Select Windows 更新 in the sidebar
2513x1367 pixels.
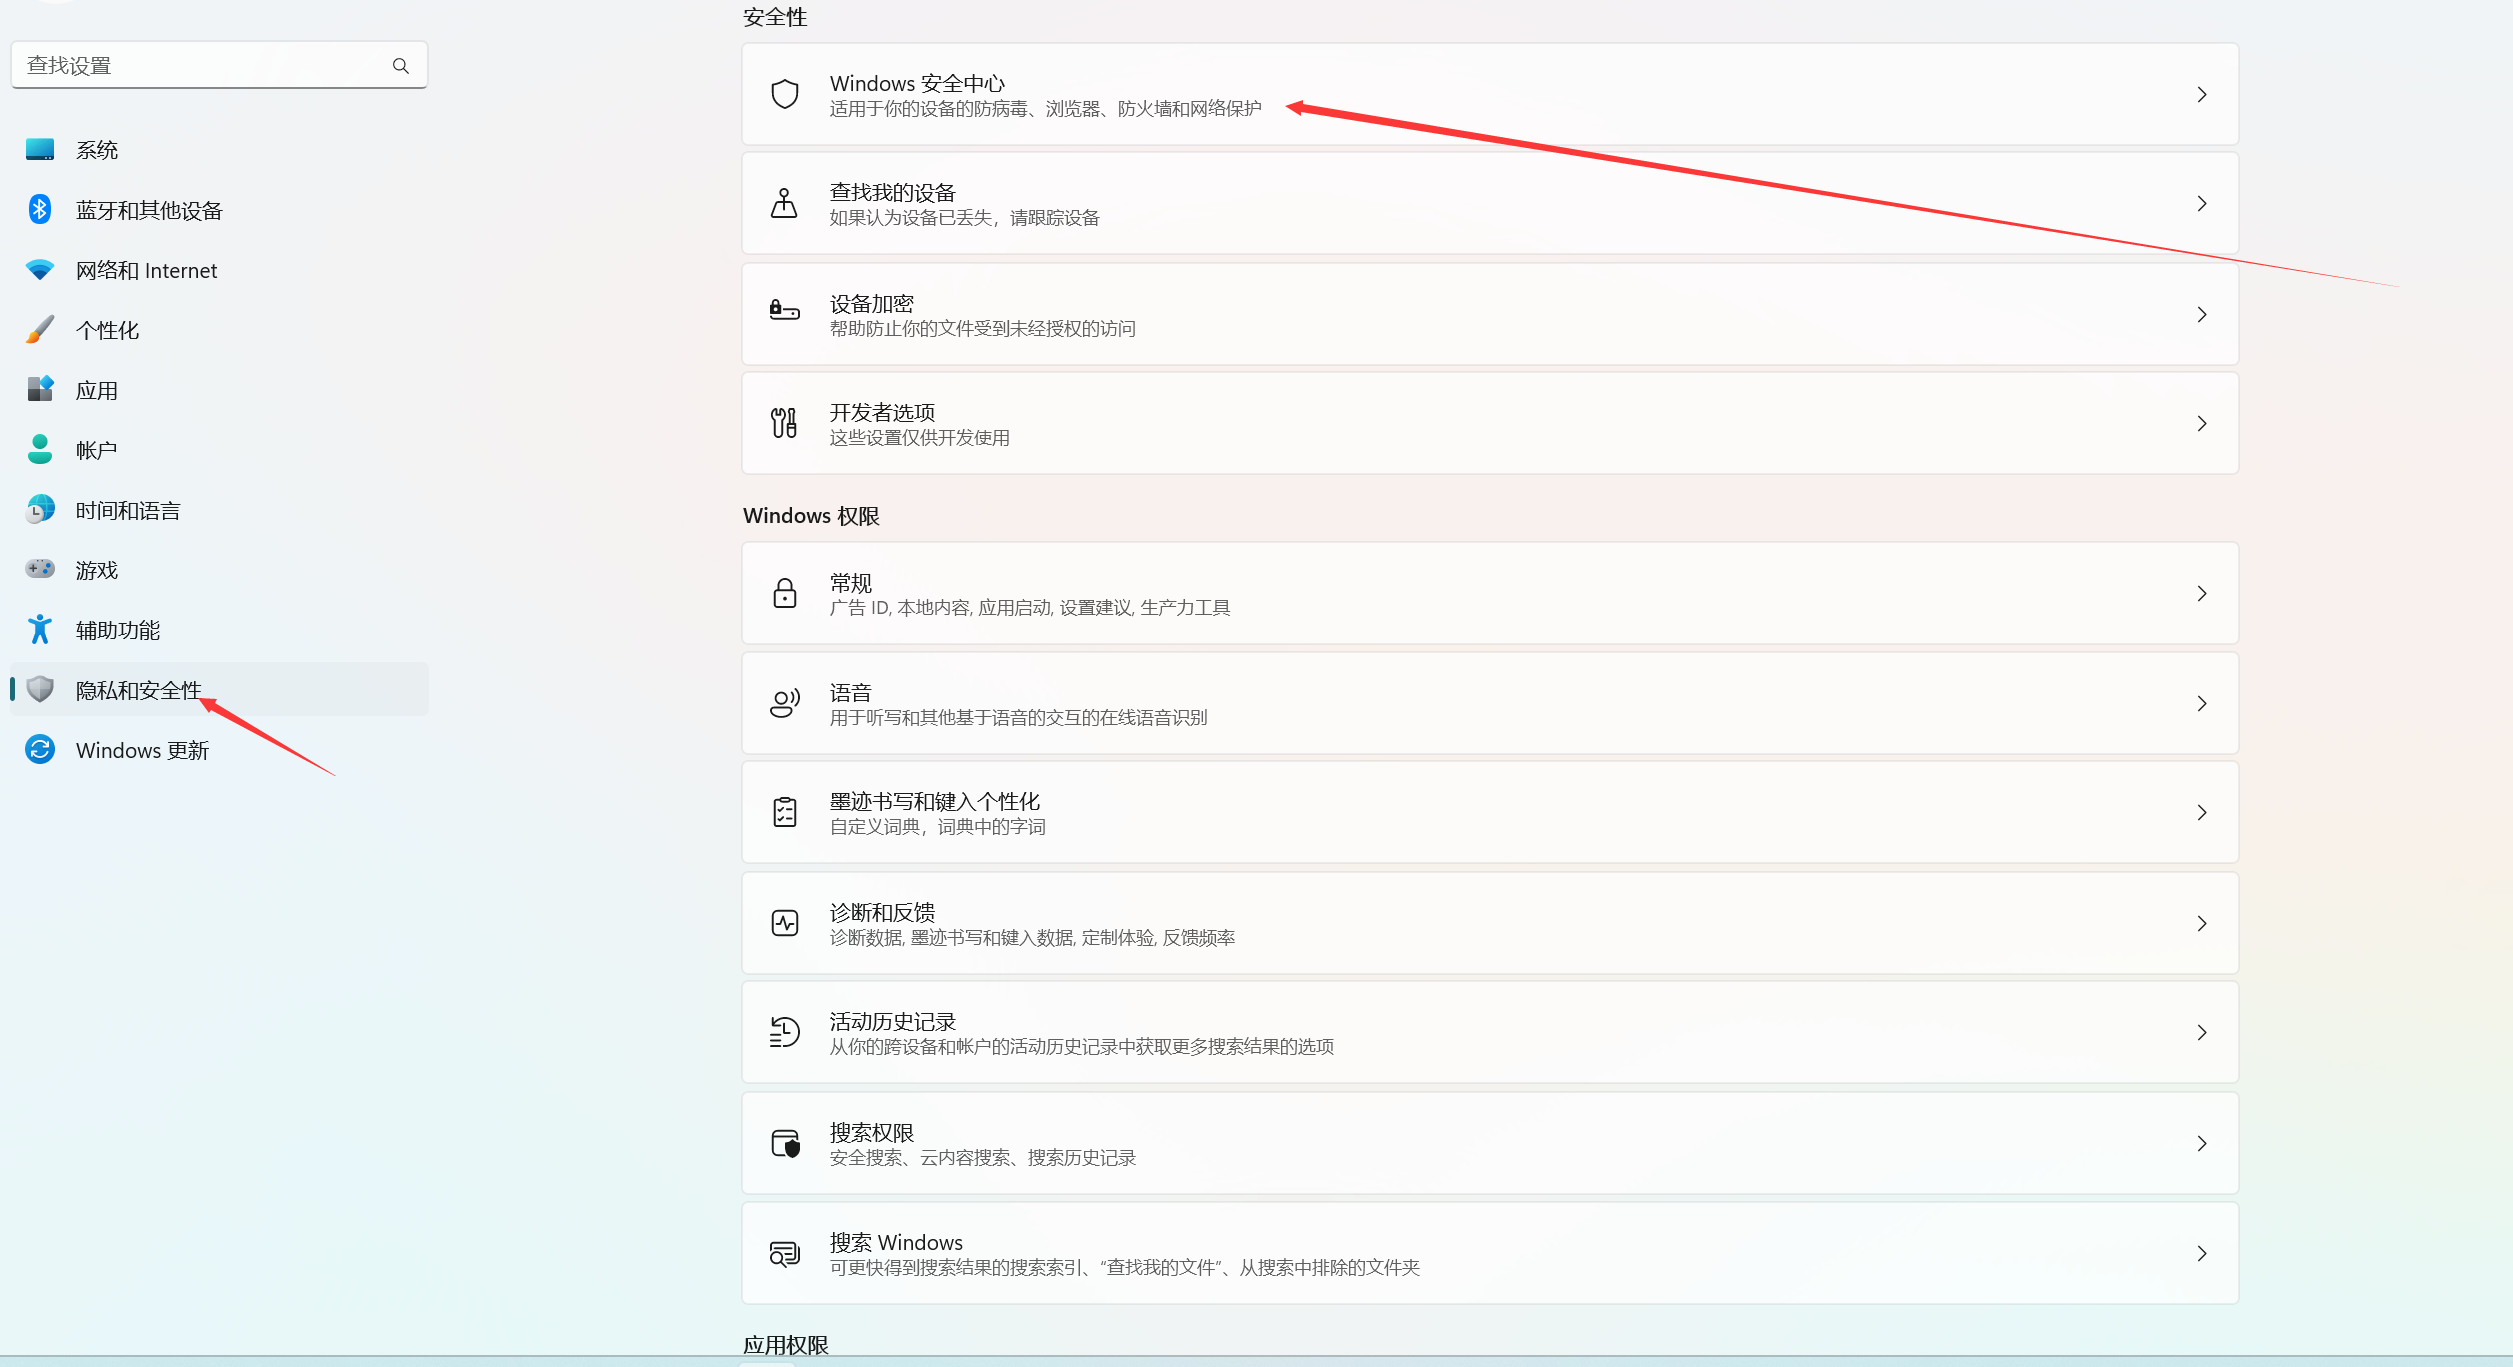pos(219,750)
